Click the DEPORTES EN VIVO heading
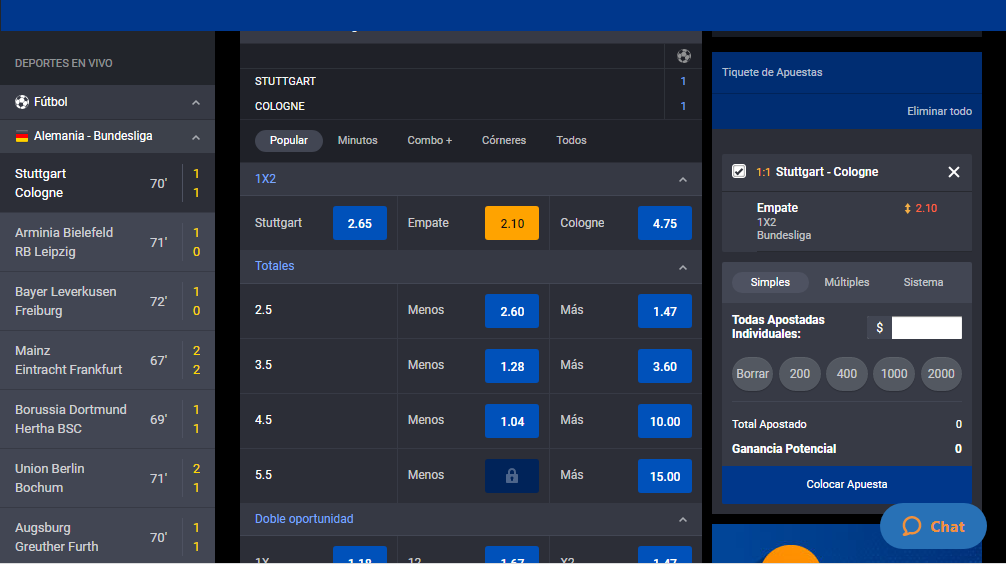Viewport: 1006px width, 565px height. point(64,63)
